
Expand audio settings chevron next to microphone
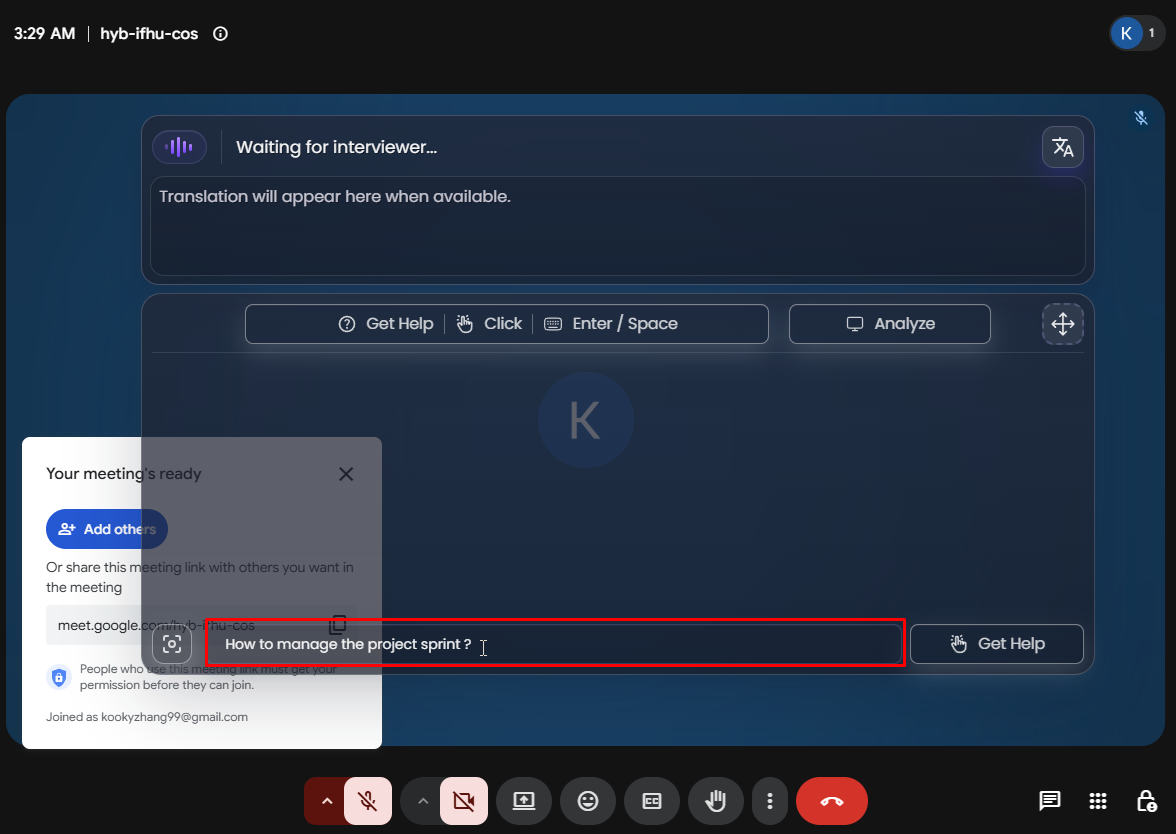tap(326, 801)
